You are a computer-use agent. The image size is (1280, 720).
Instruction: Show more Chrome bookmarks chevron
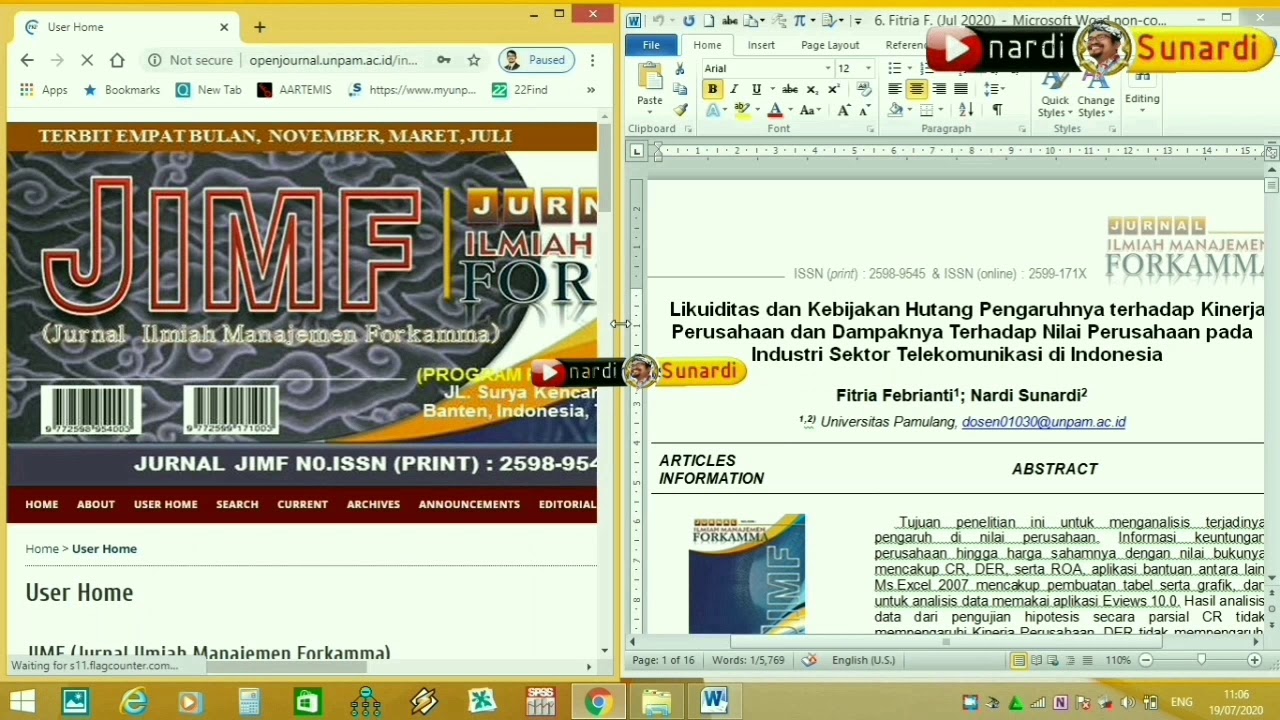[590, 90]
